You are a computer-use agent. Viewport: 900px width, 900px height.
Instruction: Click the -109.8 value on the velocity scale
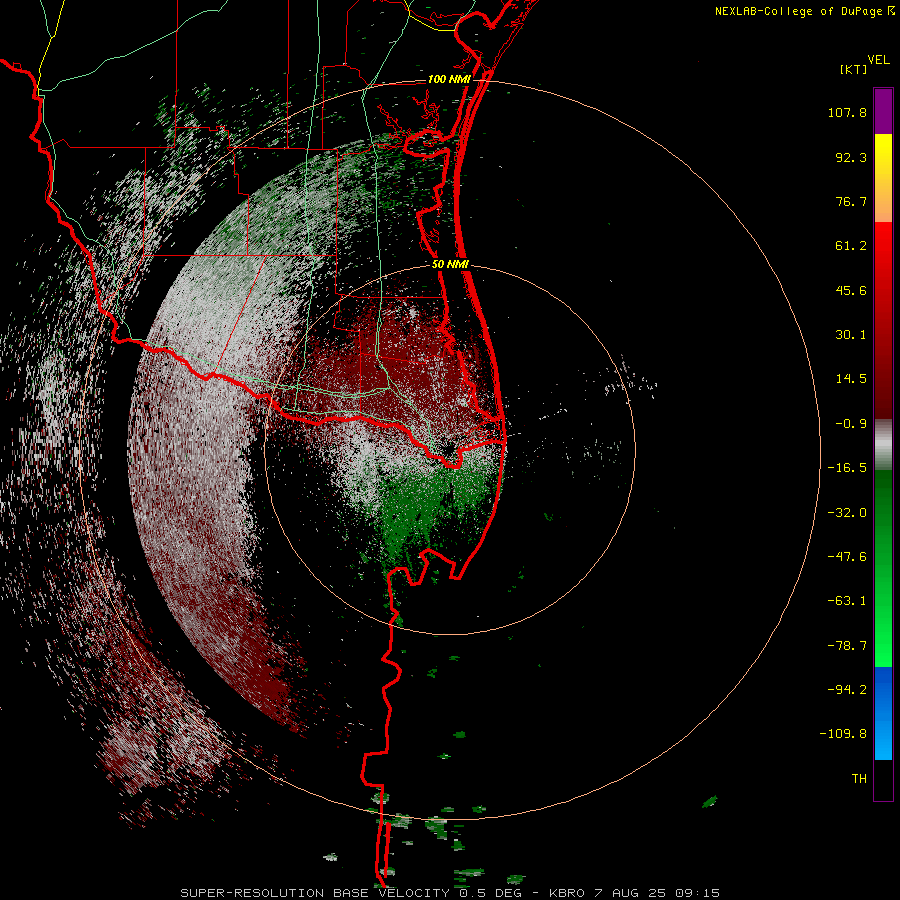(843, 734)
